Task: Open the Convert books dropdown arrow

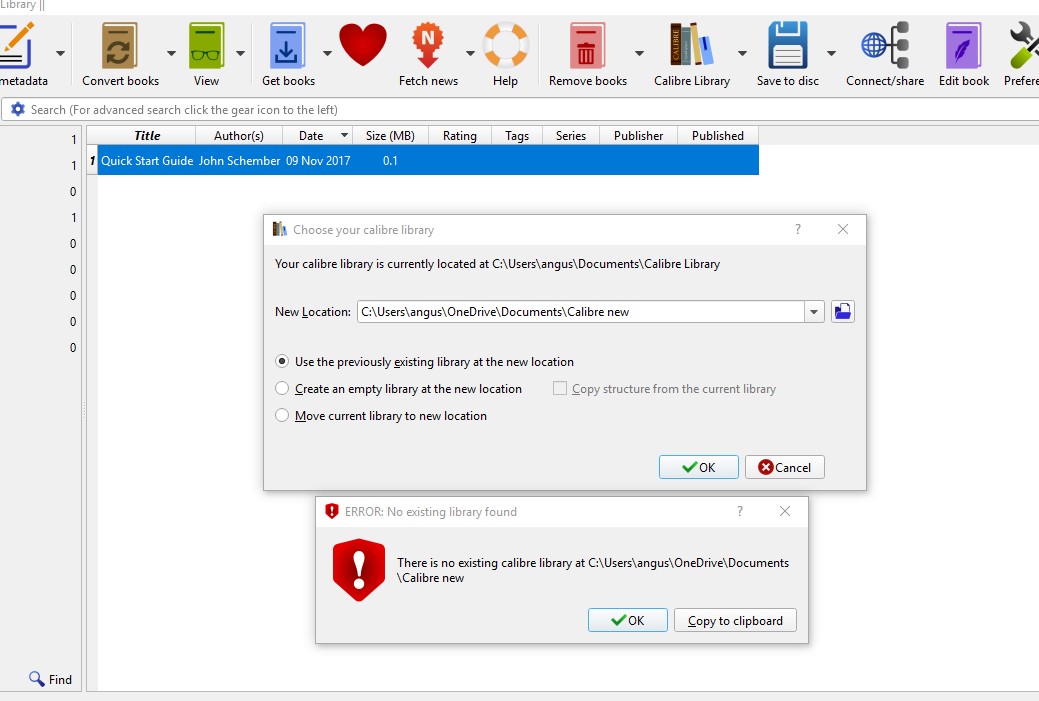Action: tap(171, 53)
